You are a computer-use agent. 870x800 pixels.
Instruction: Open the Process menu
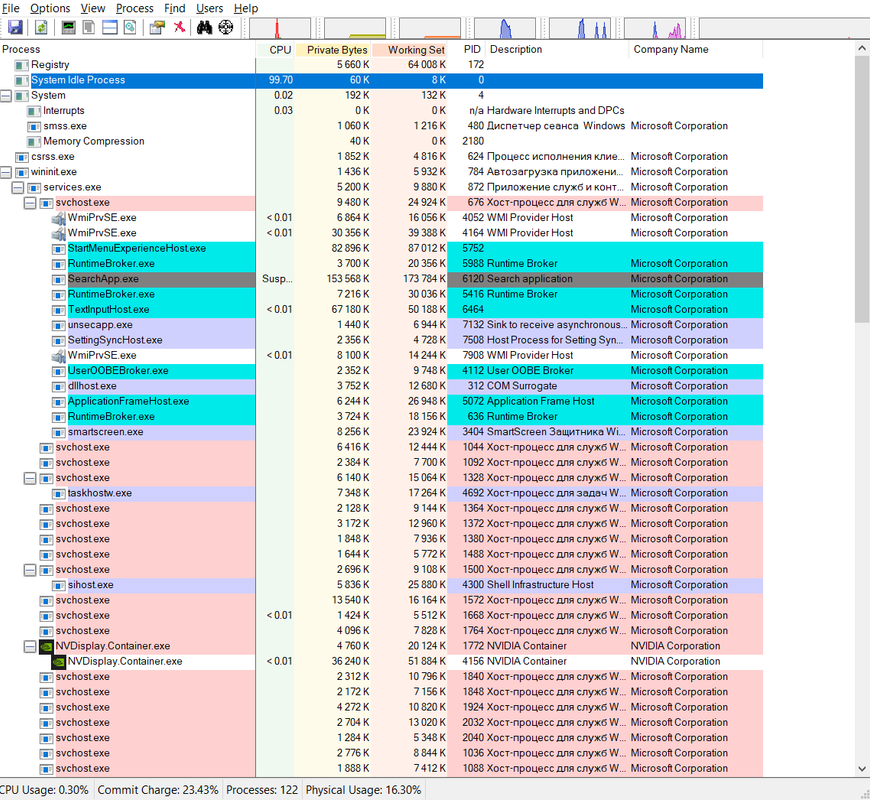pos(134,8)
